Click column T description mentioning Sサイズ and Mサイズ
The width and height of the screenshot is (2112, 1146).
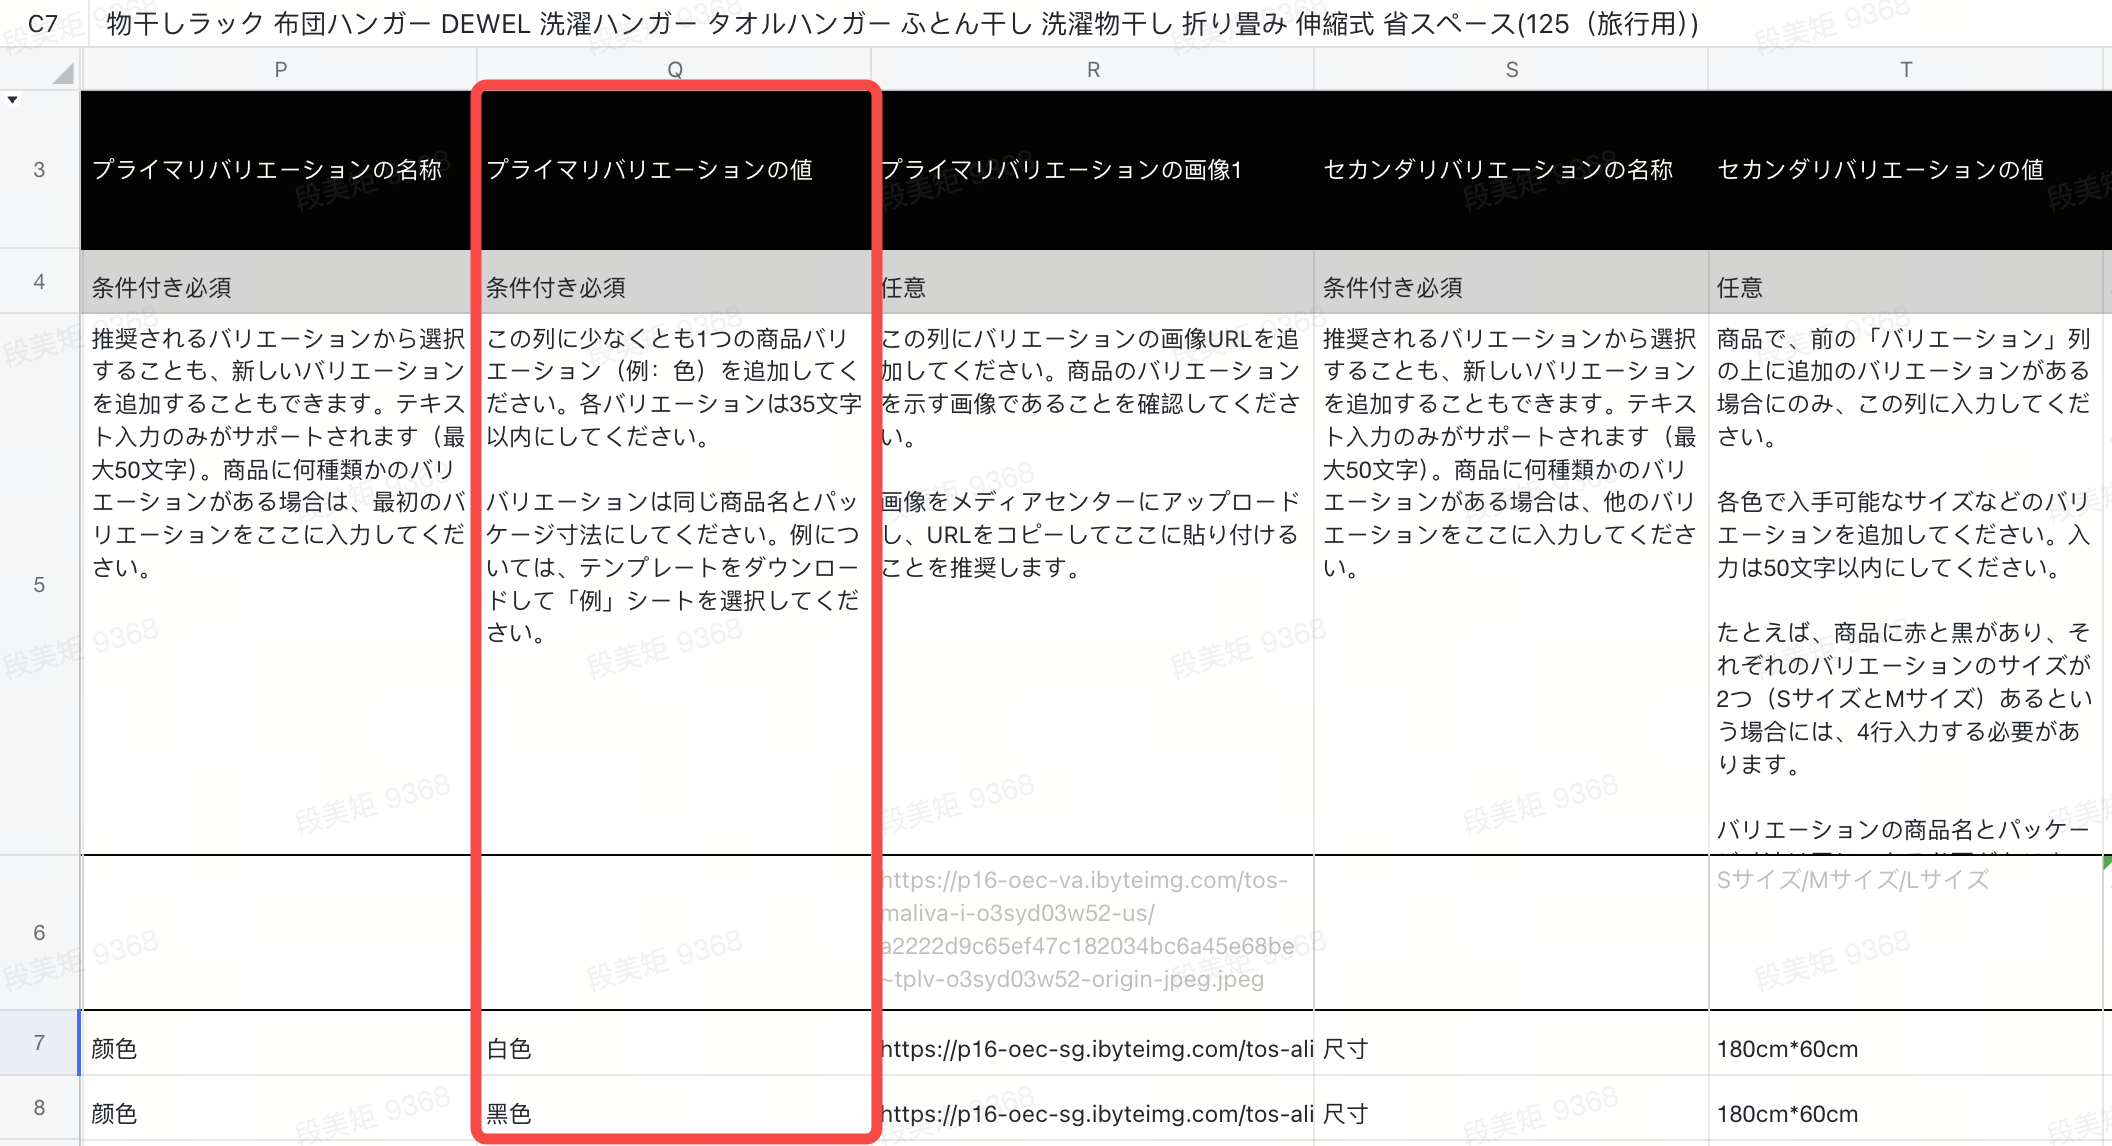(x=1906, y=584)
